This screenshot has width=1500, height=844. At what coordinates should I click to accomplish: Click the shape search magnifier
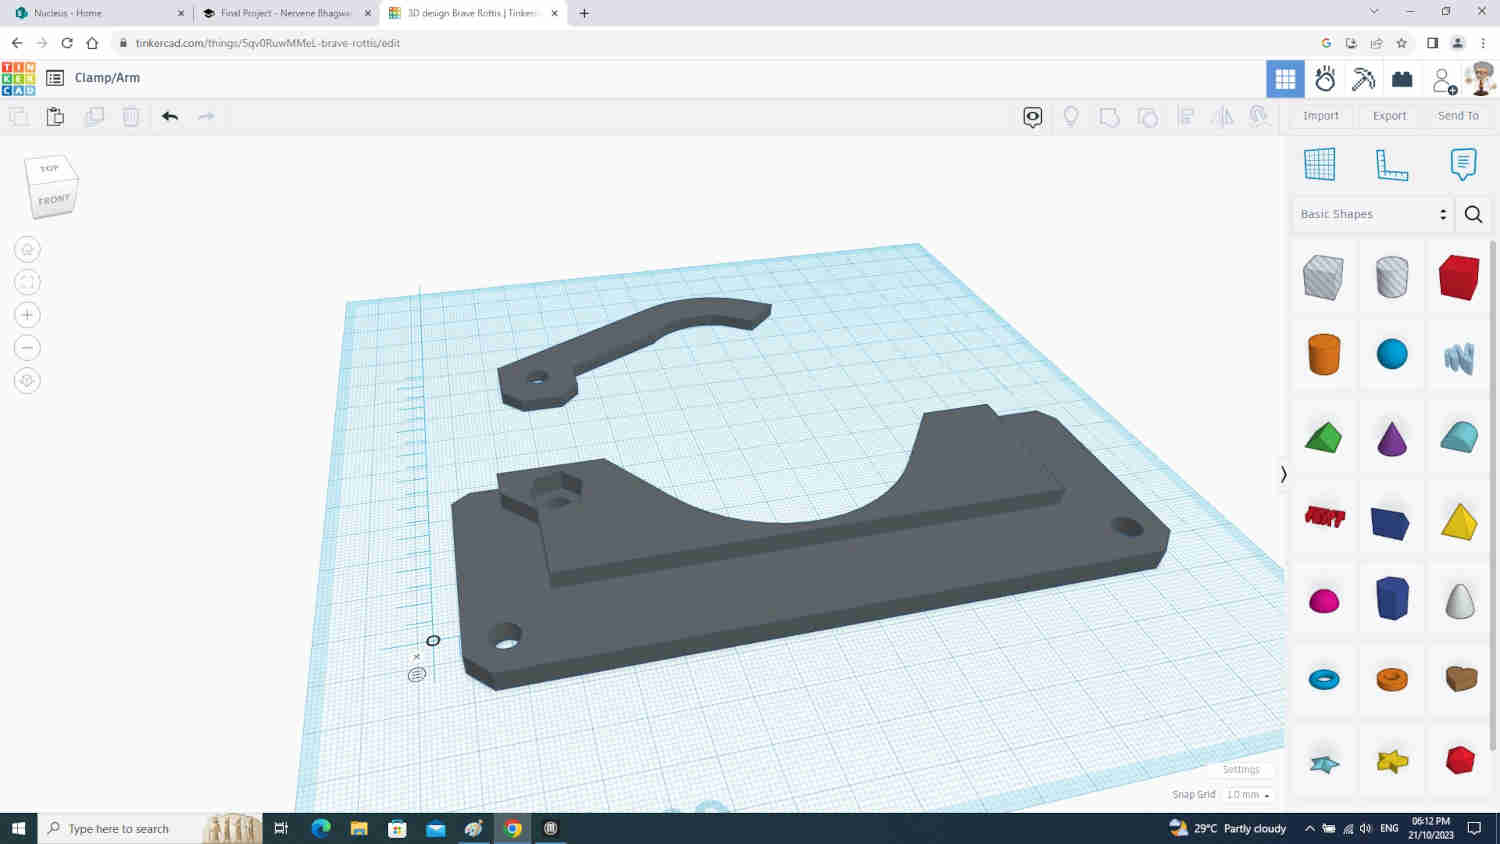[x=1473, y=214]
